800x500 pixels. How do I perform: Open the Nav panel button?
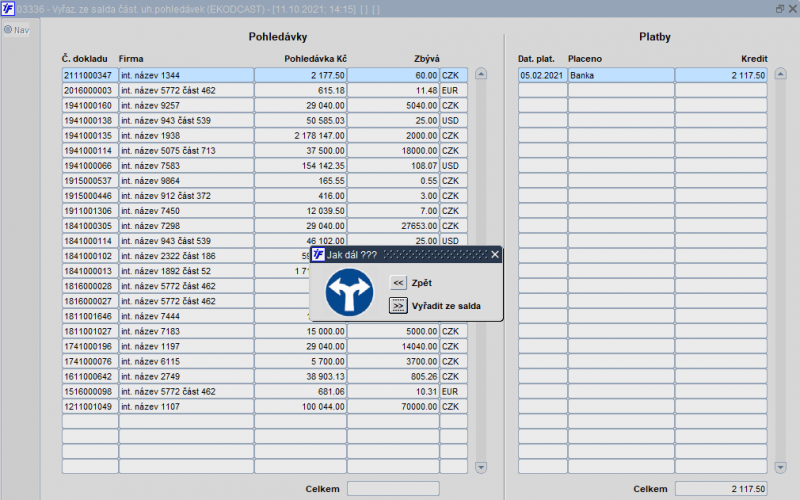tap(16, 30)
